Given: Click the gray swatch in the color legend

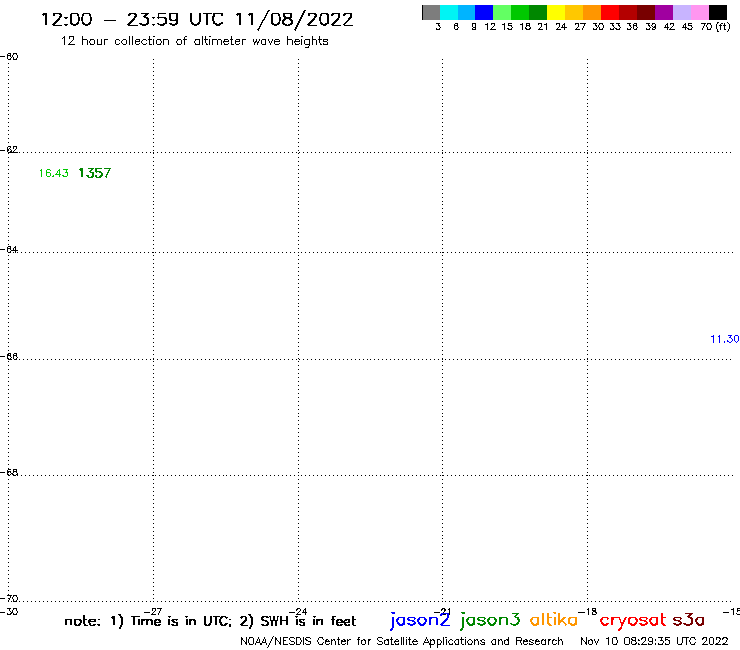Looking at the screenshot, I should tap(431, 12).
